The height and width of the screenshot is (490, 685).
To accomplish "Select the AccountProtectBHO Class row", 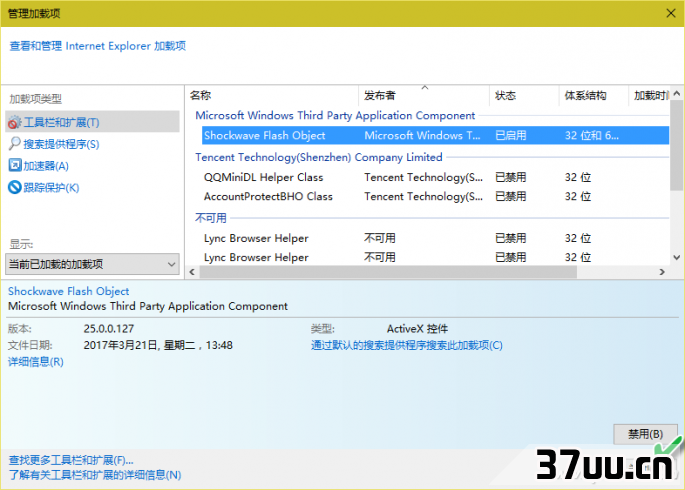I will click(435, 197).
